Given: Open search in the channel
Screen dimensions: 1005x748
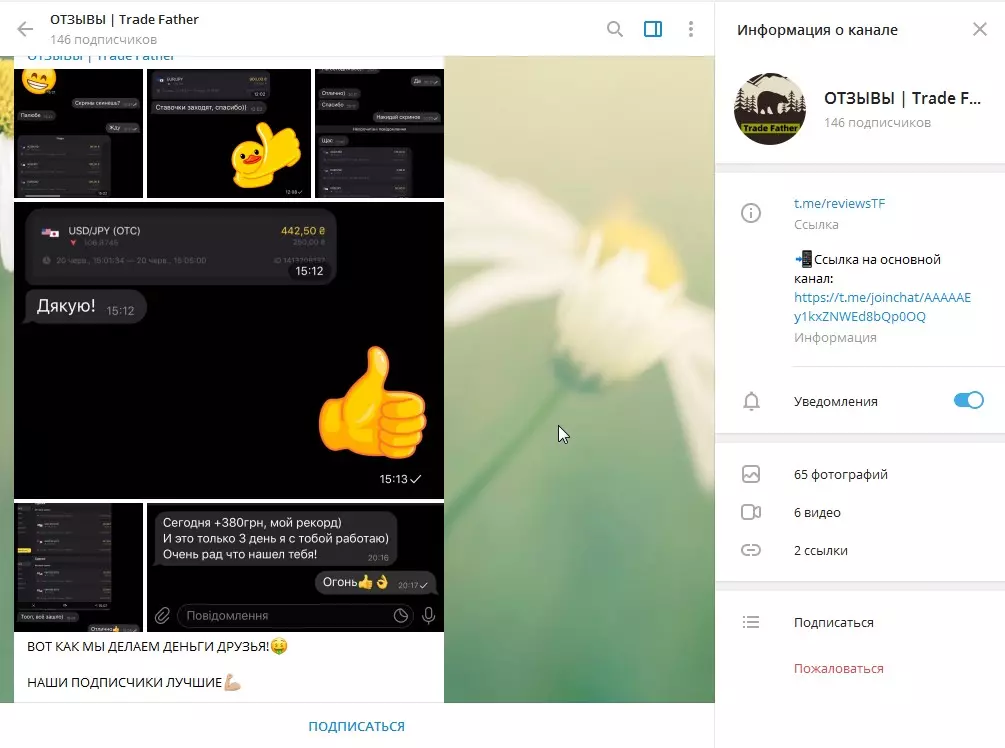Looking at the screenshot, I should (x=615, y=29).
